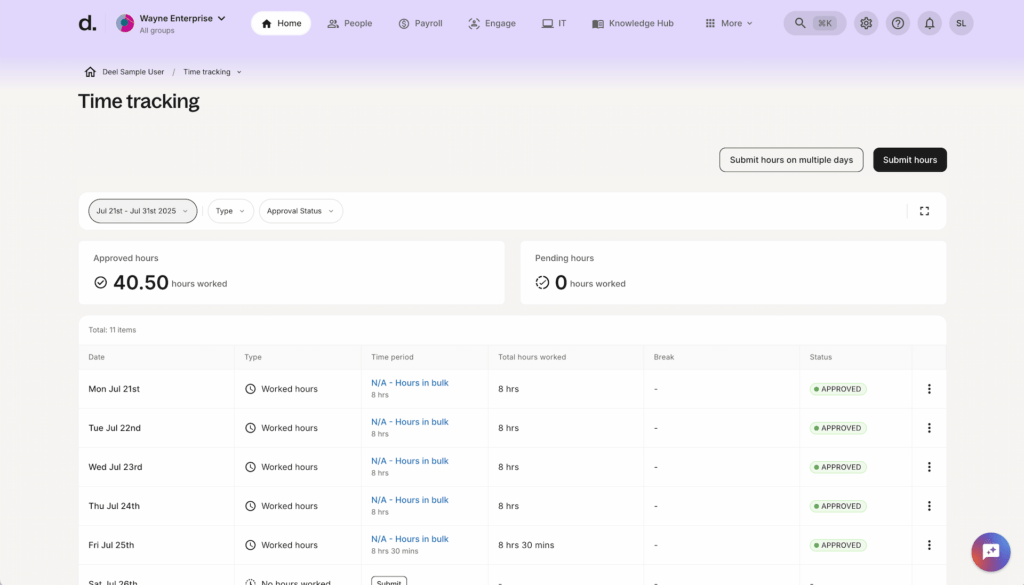Expand the Type filter dropdown
This screenshot has height=585, width=1024.
230,211
